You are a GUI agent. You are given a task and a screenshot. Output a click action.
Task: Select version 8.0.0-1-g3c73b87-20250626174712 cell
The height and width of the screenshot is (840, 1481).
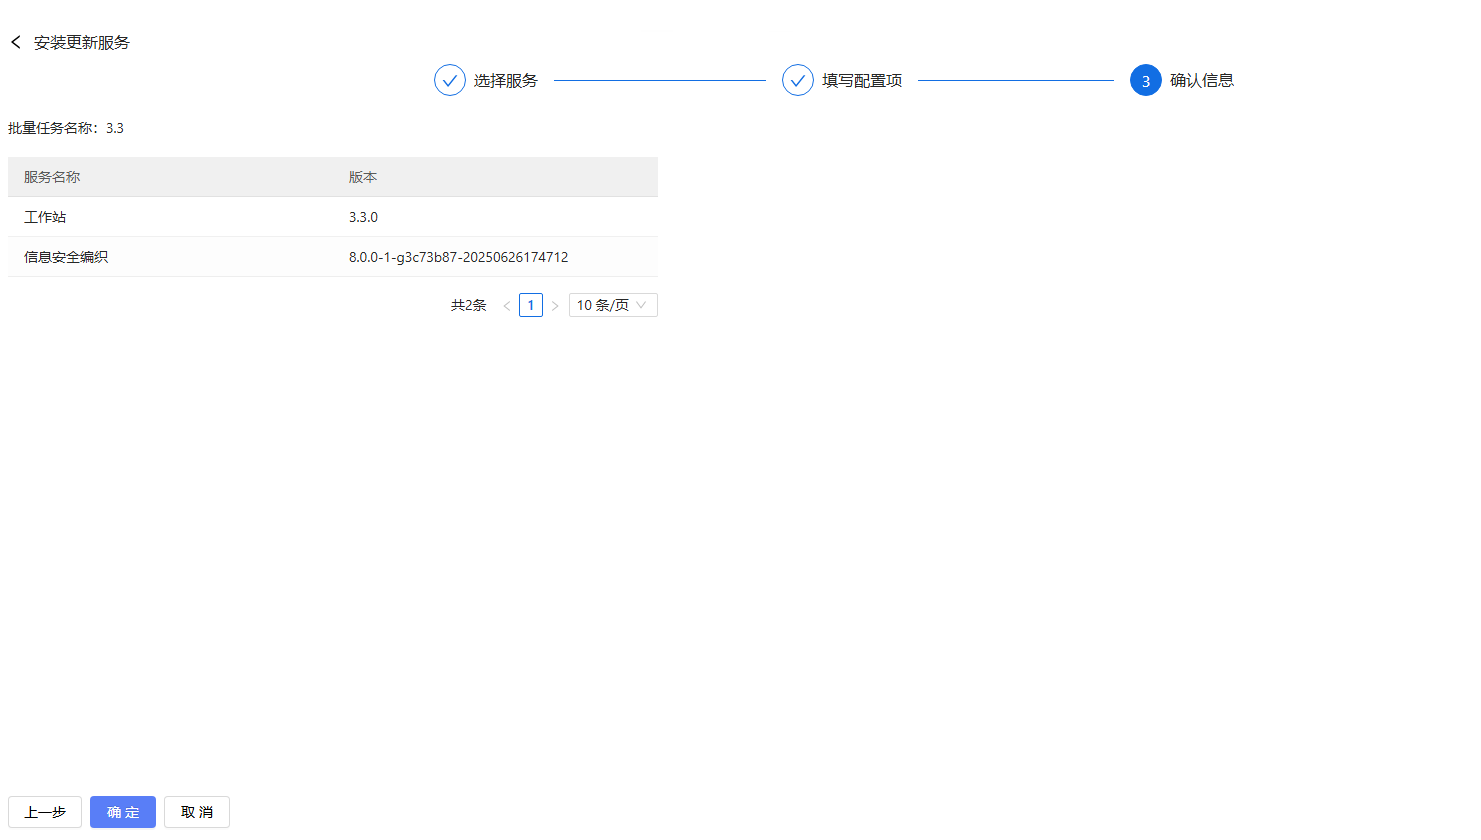[x=495, y=257]
